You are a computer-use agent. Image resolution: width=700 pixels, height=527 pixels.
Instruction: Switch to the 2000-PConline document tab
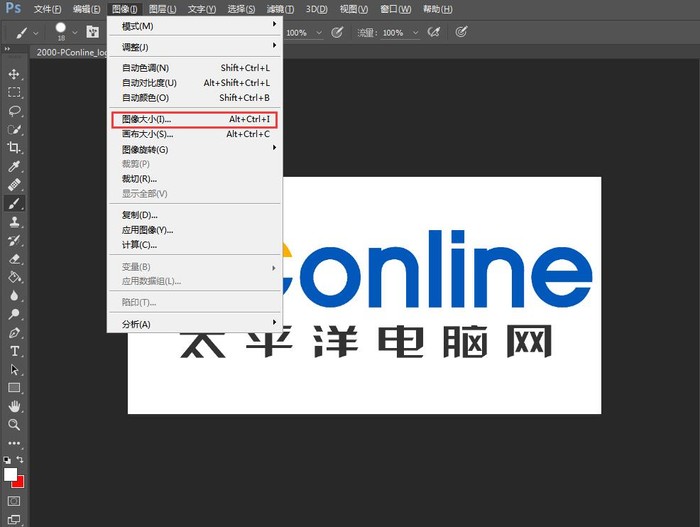point(71,52)
